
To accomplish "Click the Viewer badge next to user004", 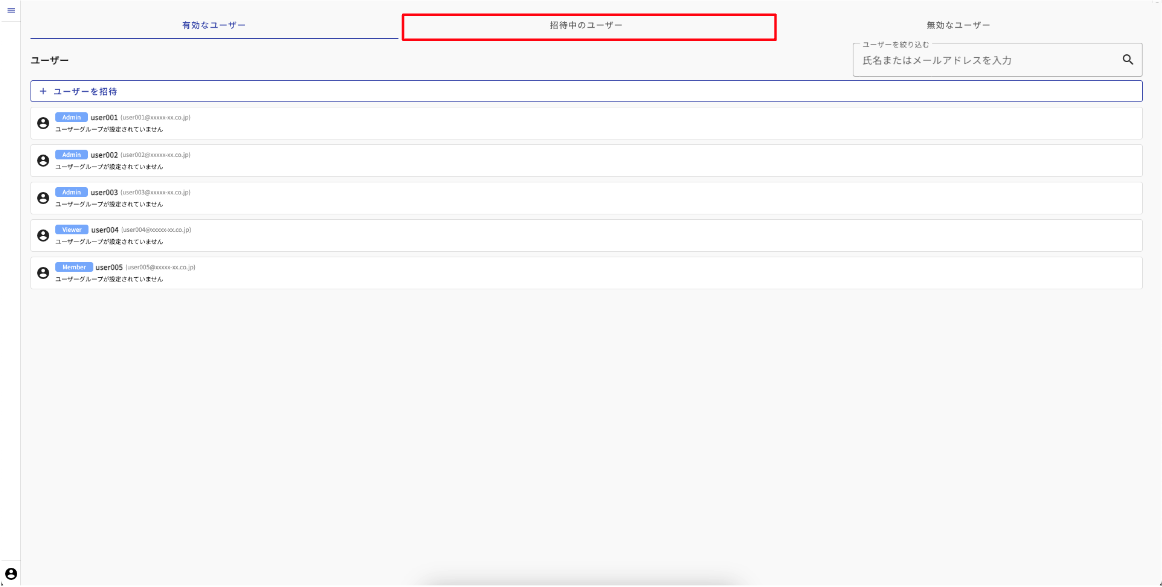I will [x=71, y=229].
